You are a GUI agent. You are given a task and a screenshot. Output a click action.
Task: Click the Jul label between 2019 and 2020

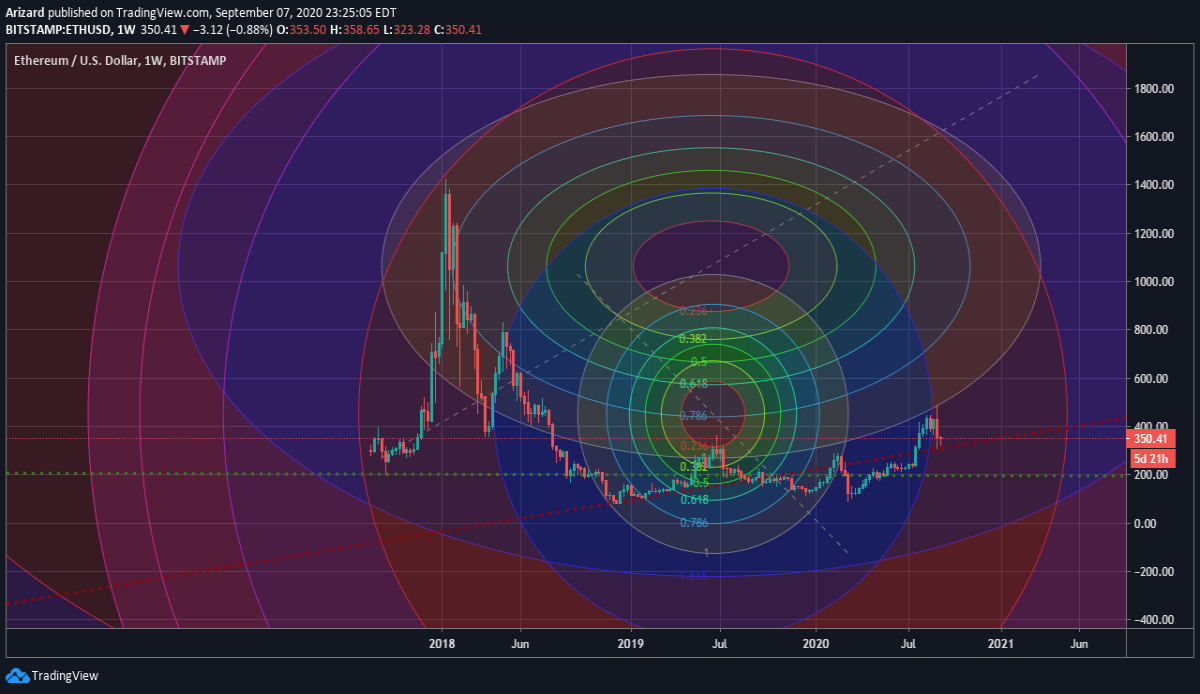click(721, 644)
